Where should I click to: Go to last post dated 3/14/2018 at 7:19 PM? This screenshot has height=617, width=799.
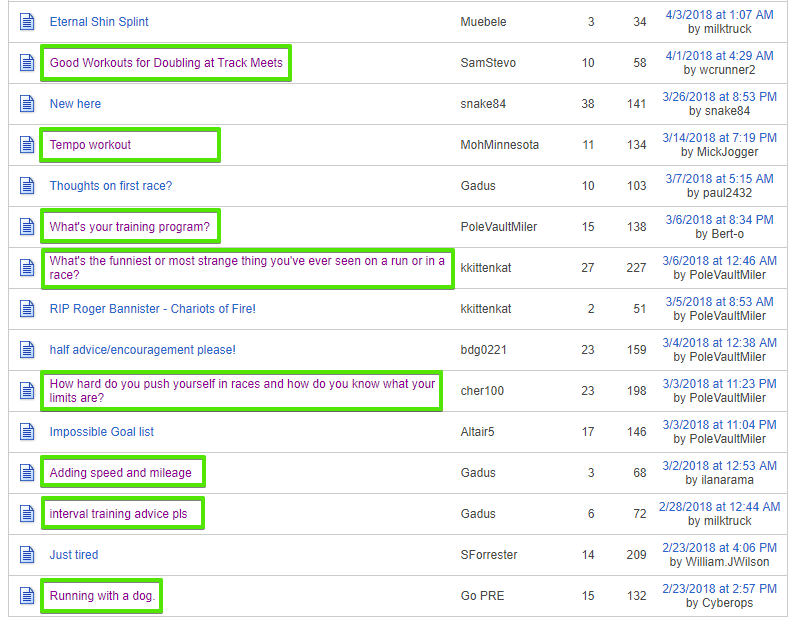pos(720,138)
